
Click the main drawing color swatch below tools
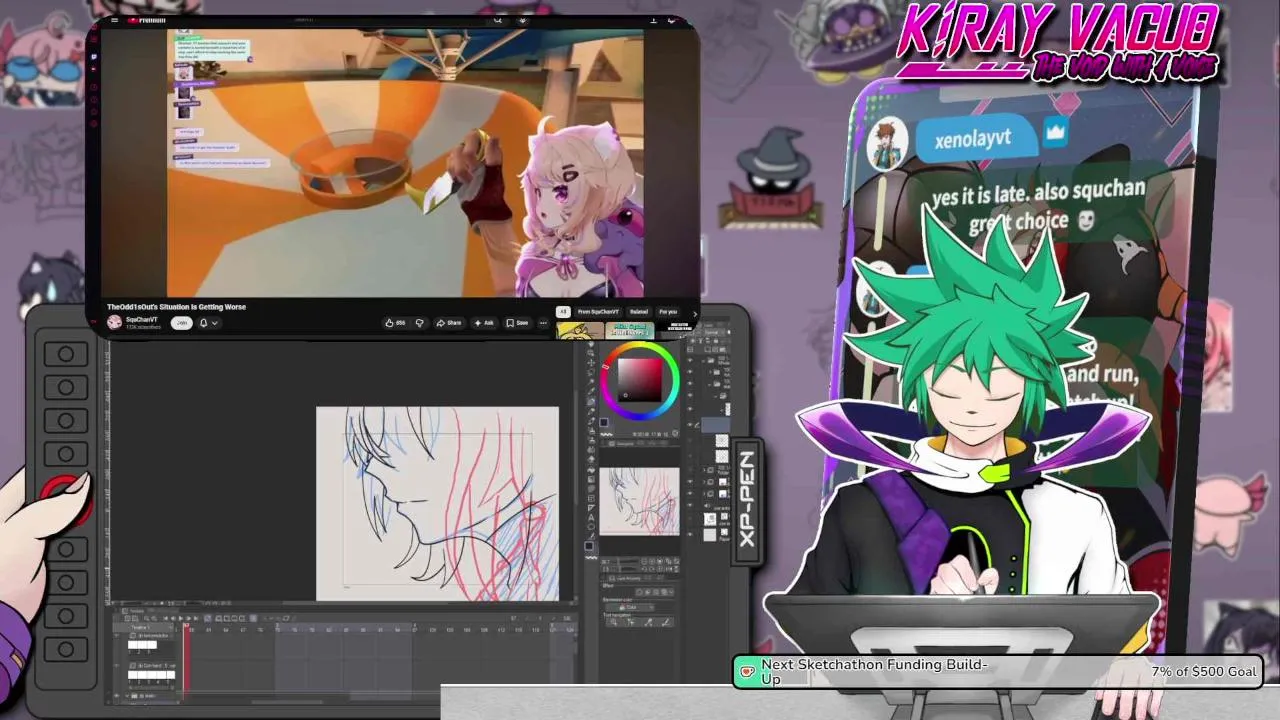point(589,546)
